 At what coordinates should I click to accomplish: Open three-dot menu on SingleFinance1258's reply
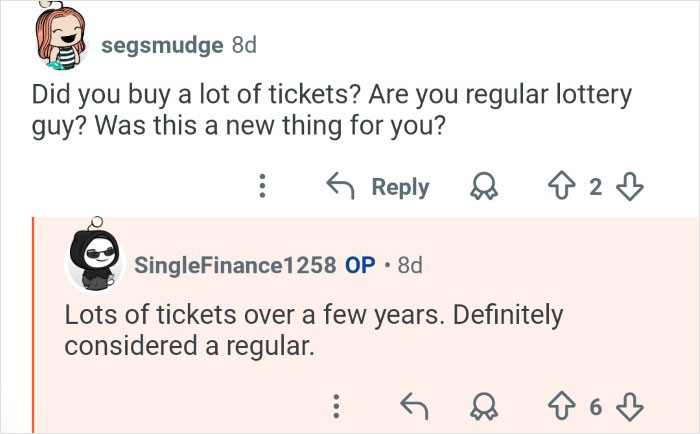pyautogui.click(x=337, y=406)
